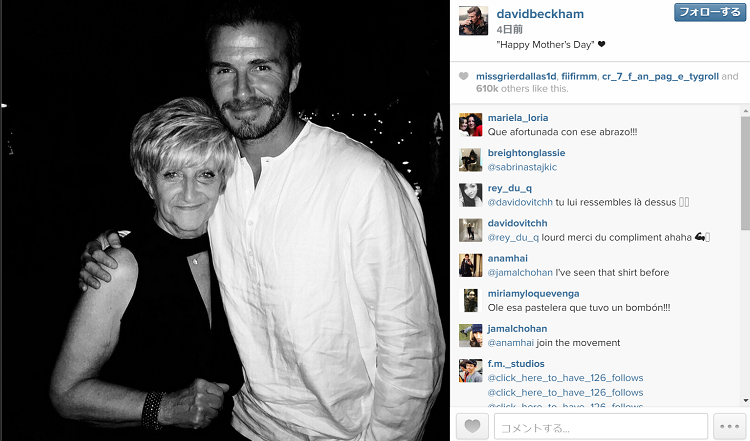This screenshot has height=441, width=750.
Task: Click mariela_loria's avatar thumbnail
Action: (471, 125)
